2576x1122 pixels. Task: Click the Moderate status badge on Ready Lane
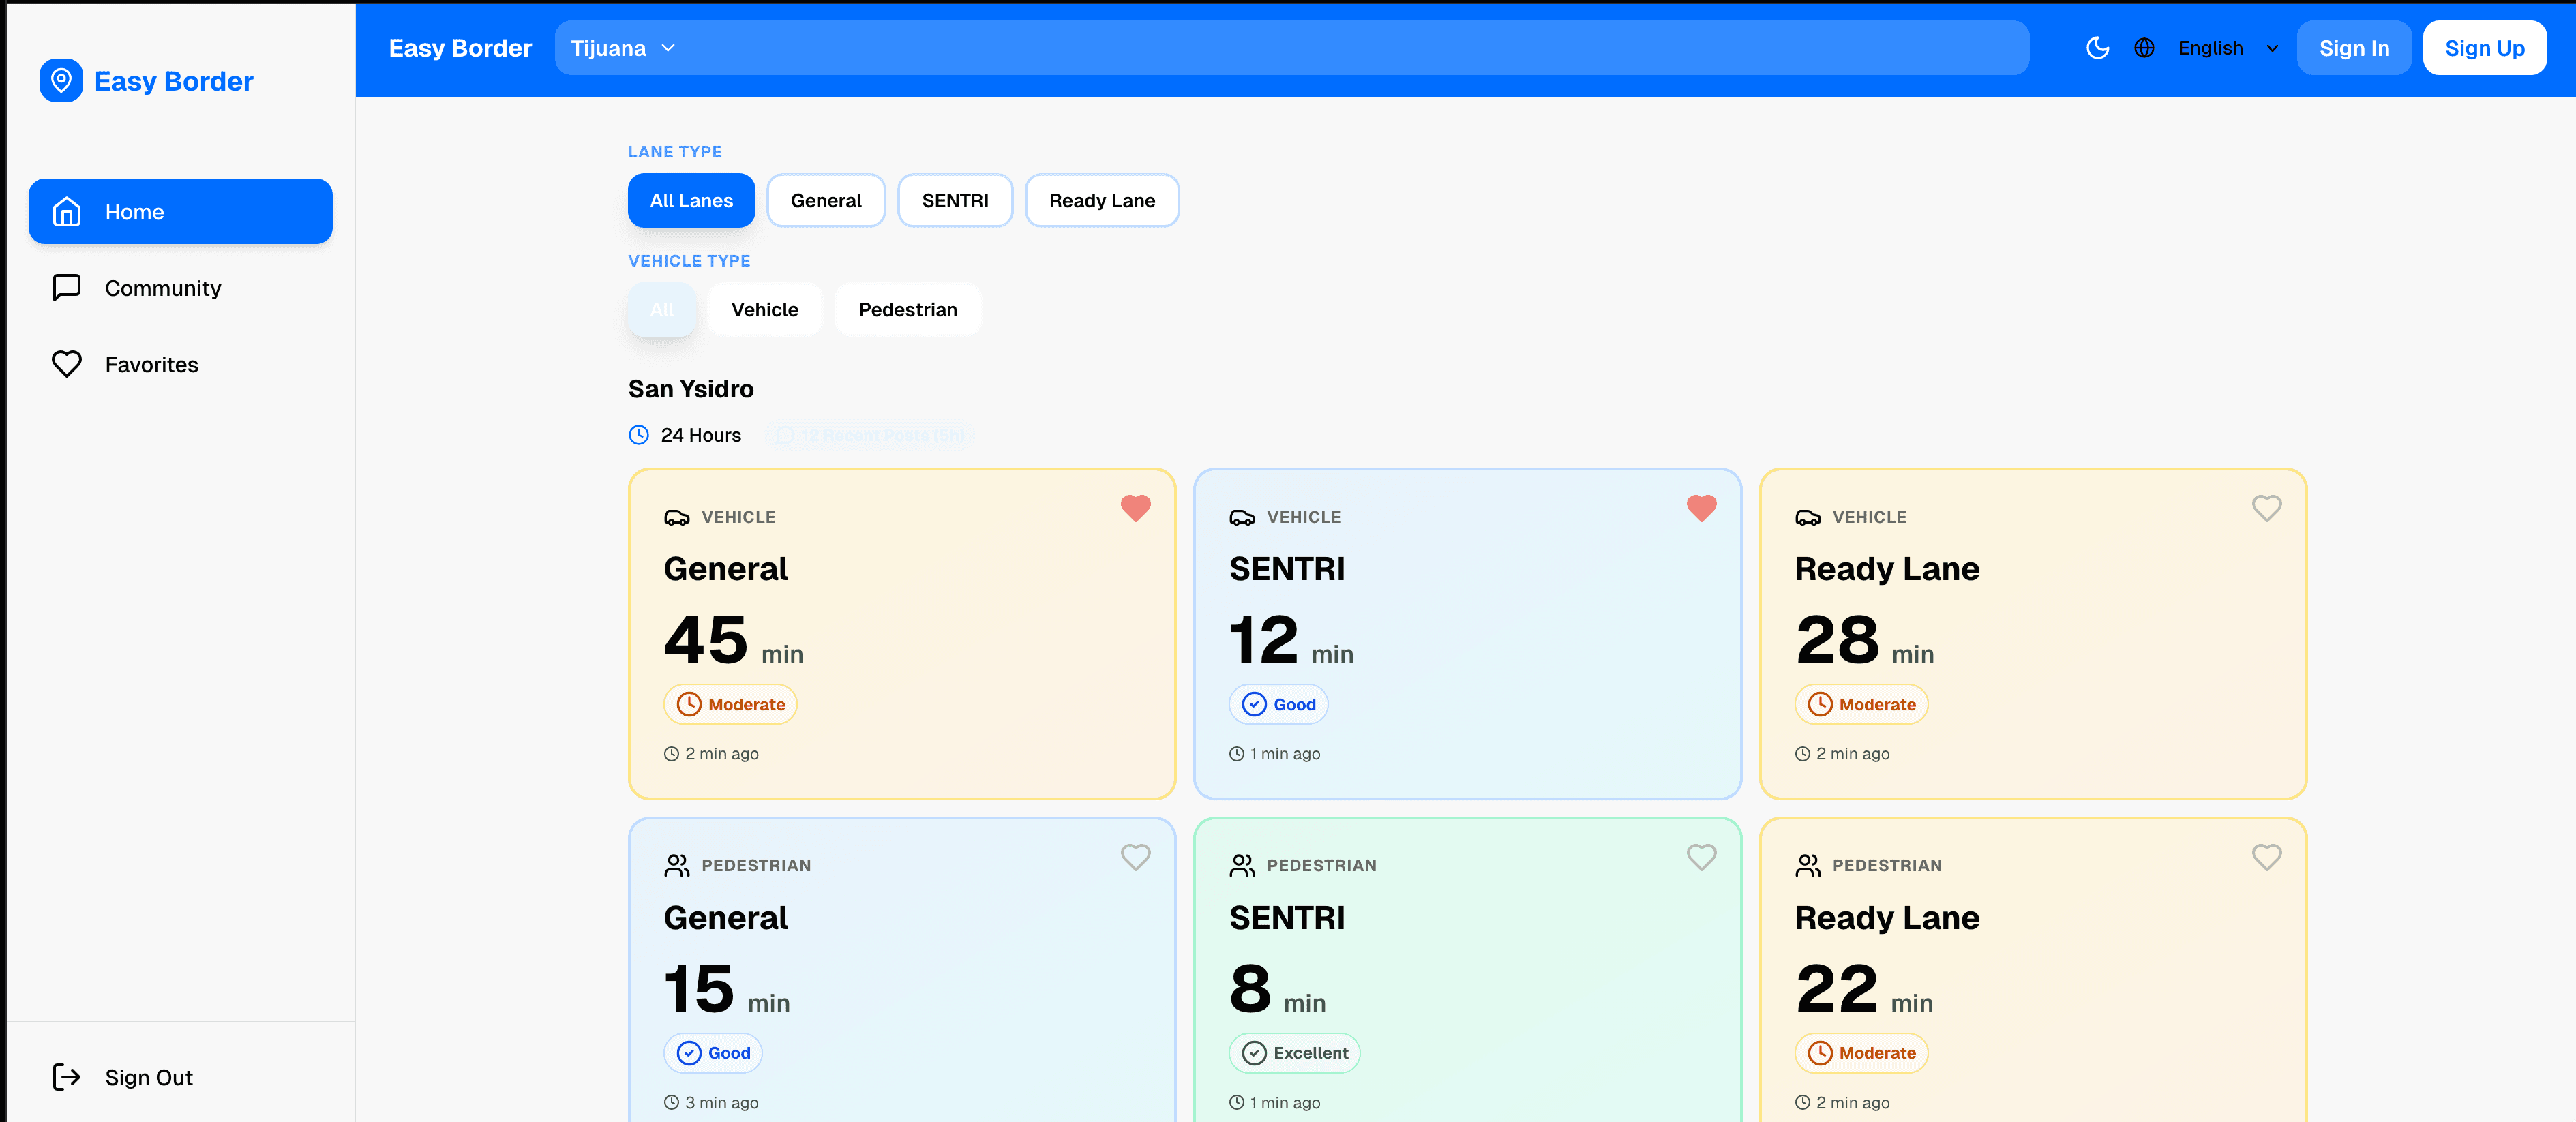(x=1861, y=704)
